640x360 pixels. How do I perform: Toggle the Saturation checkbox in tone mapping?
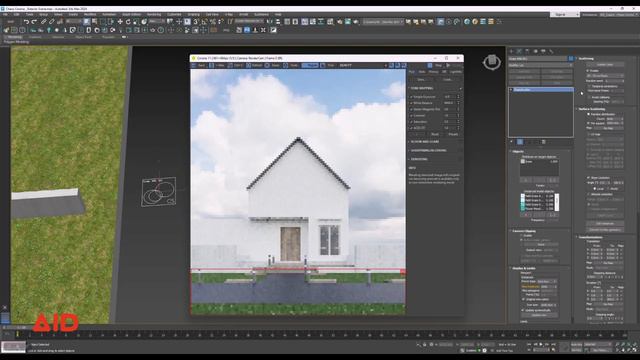tap(411, 122)
